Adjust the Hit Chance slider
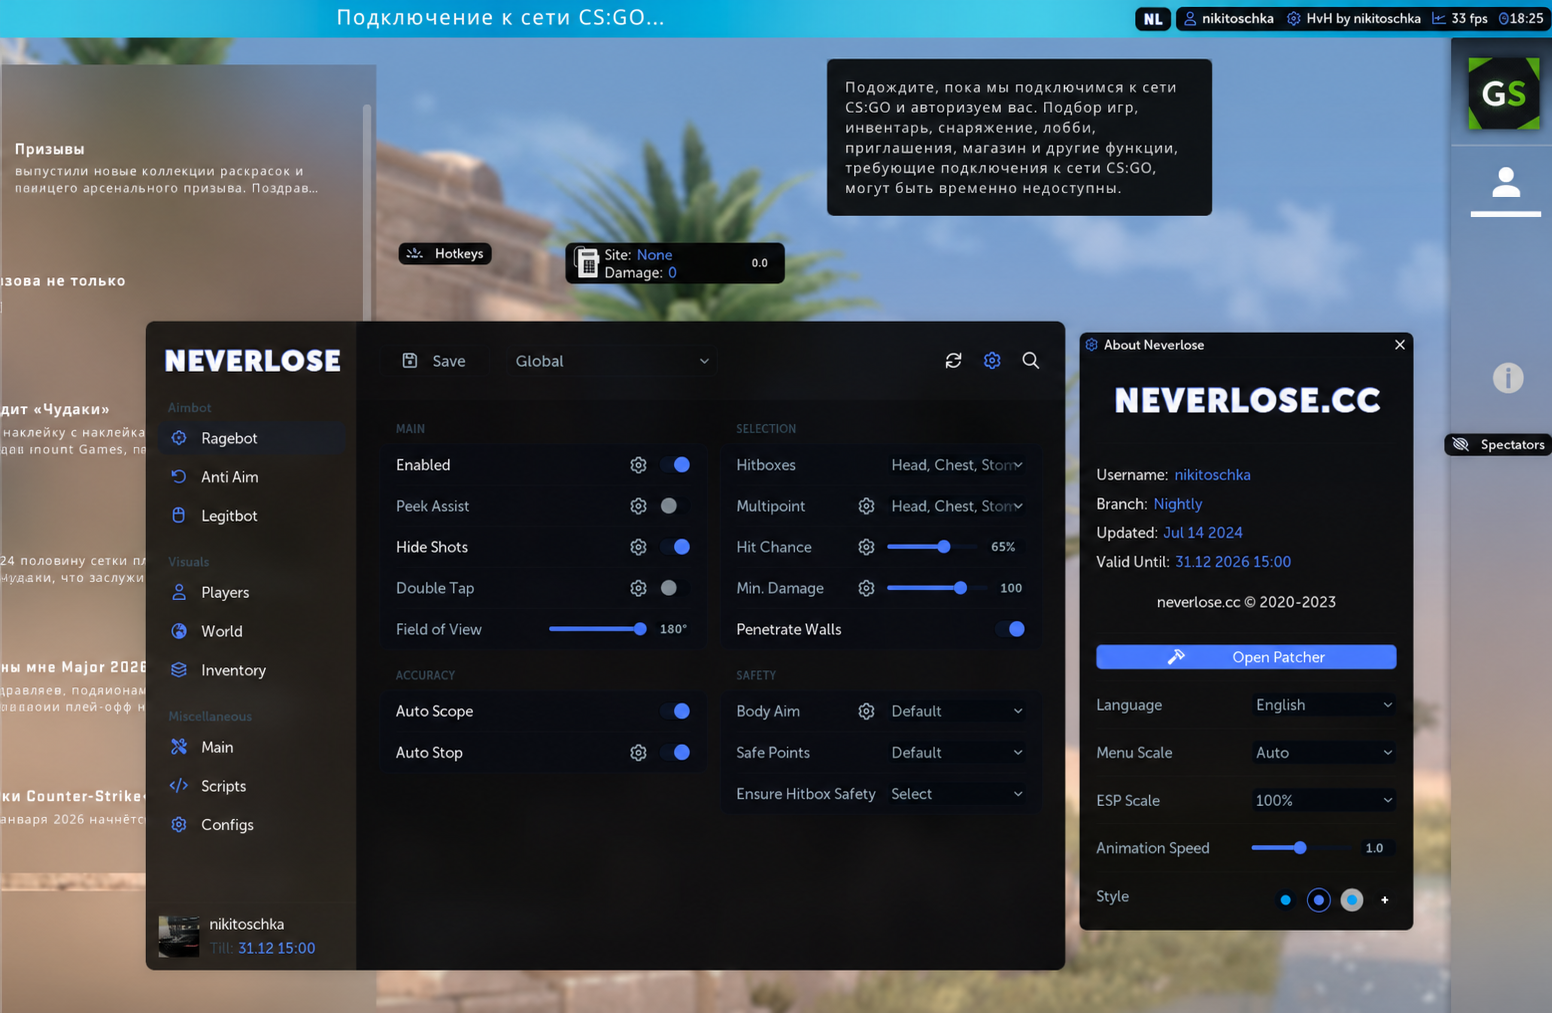 [931, 547]
